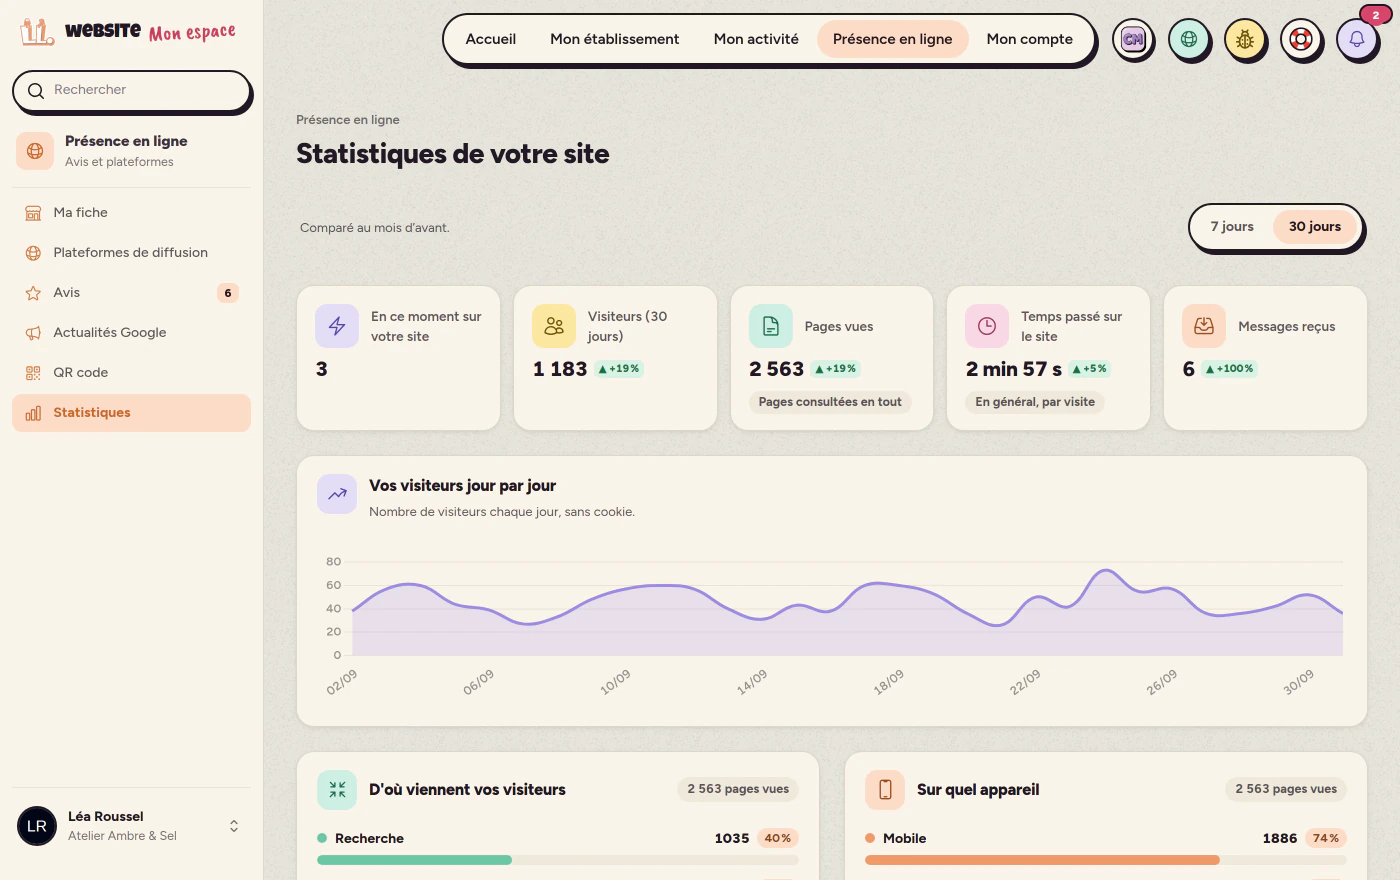Click the lightning icon on 'En ce moment' card
This screenshot has height=880, width=1400.
(x=337, y=326)
